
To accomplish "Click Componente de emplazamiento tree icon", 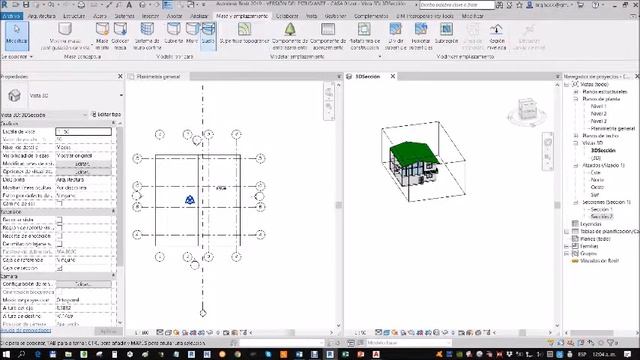I will point(290,29).
